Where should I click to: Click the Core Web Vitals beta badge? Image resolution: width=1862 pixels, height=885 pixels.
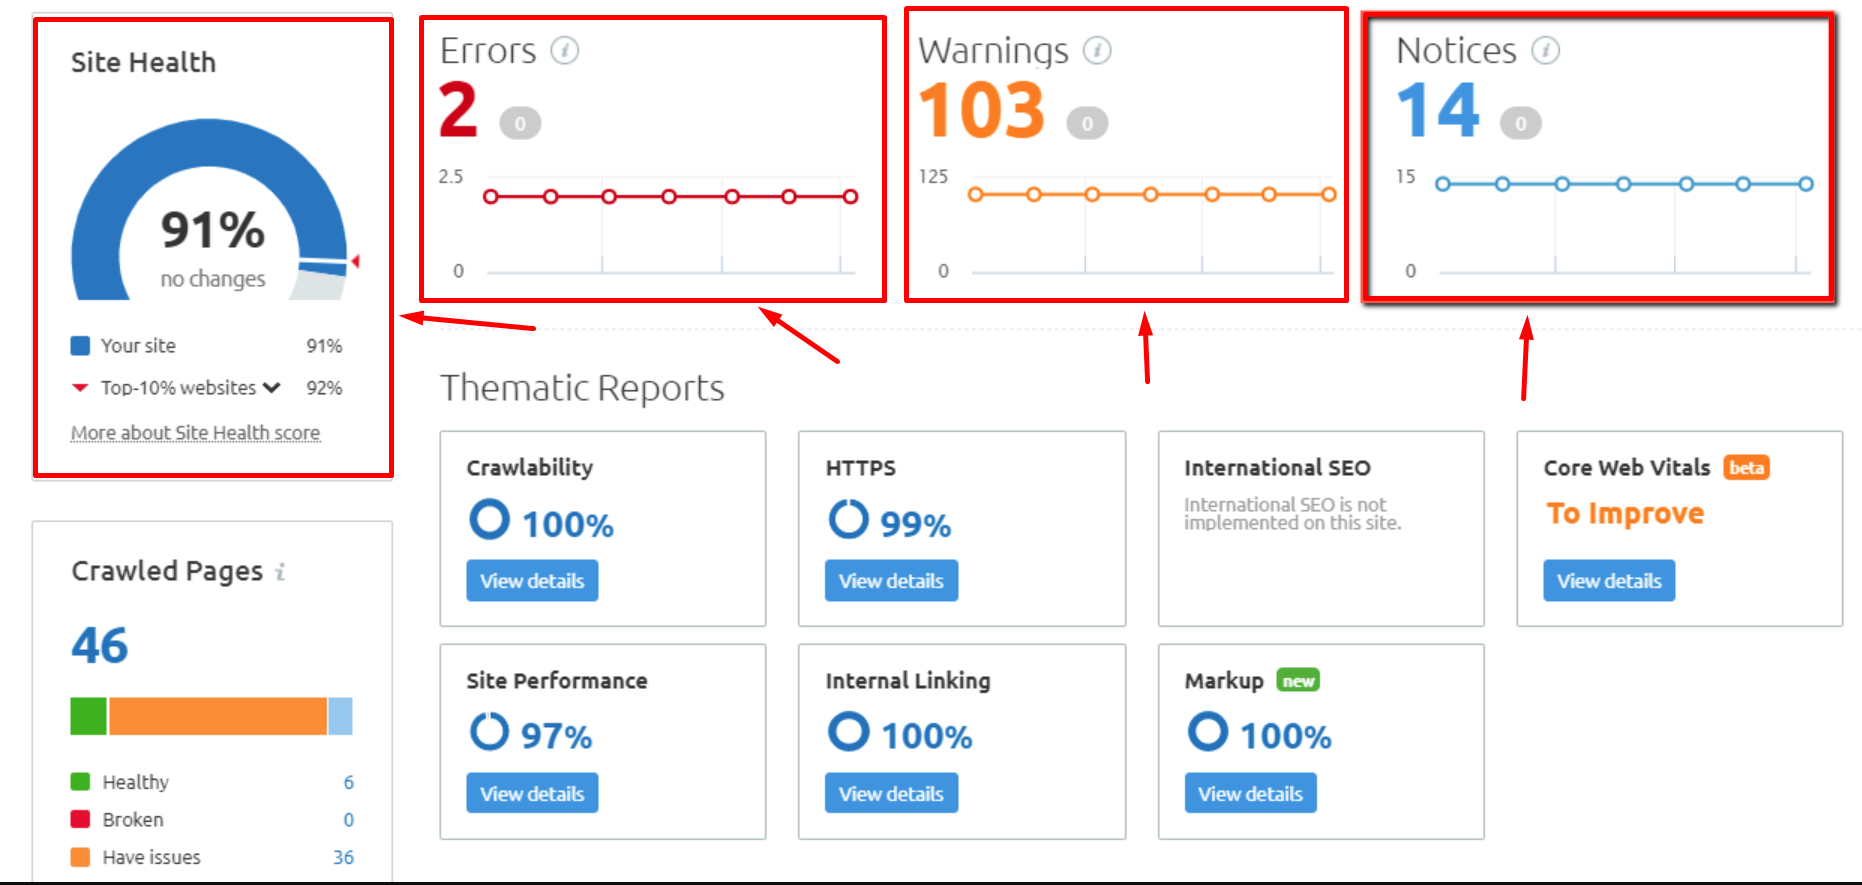[x=1746, y=468]
